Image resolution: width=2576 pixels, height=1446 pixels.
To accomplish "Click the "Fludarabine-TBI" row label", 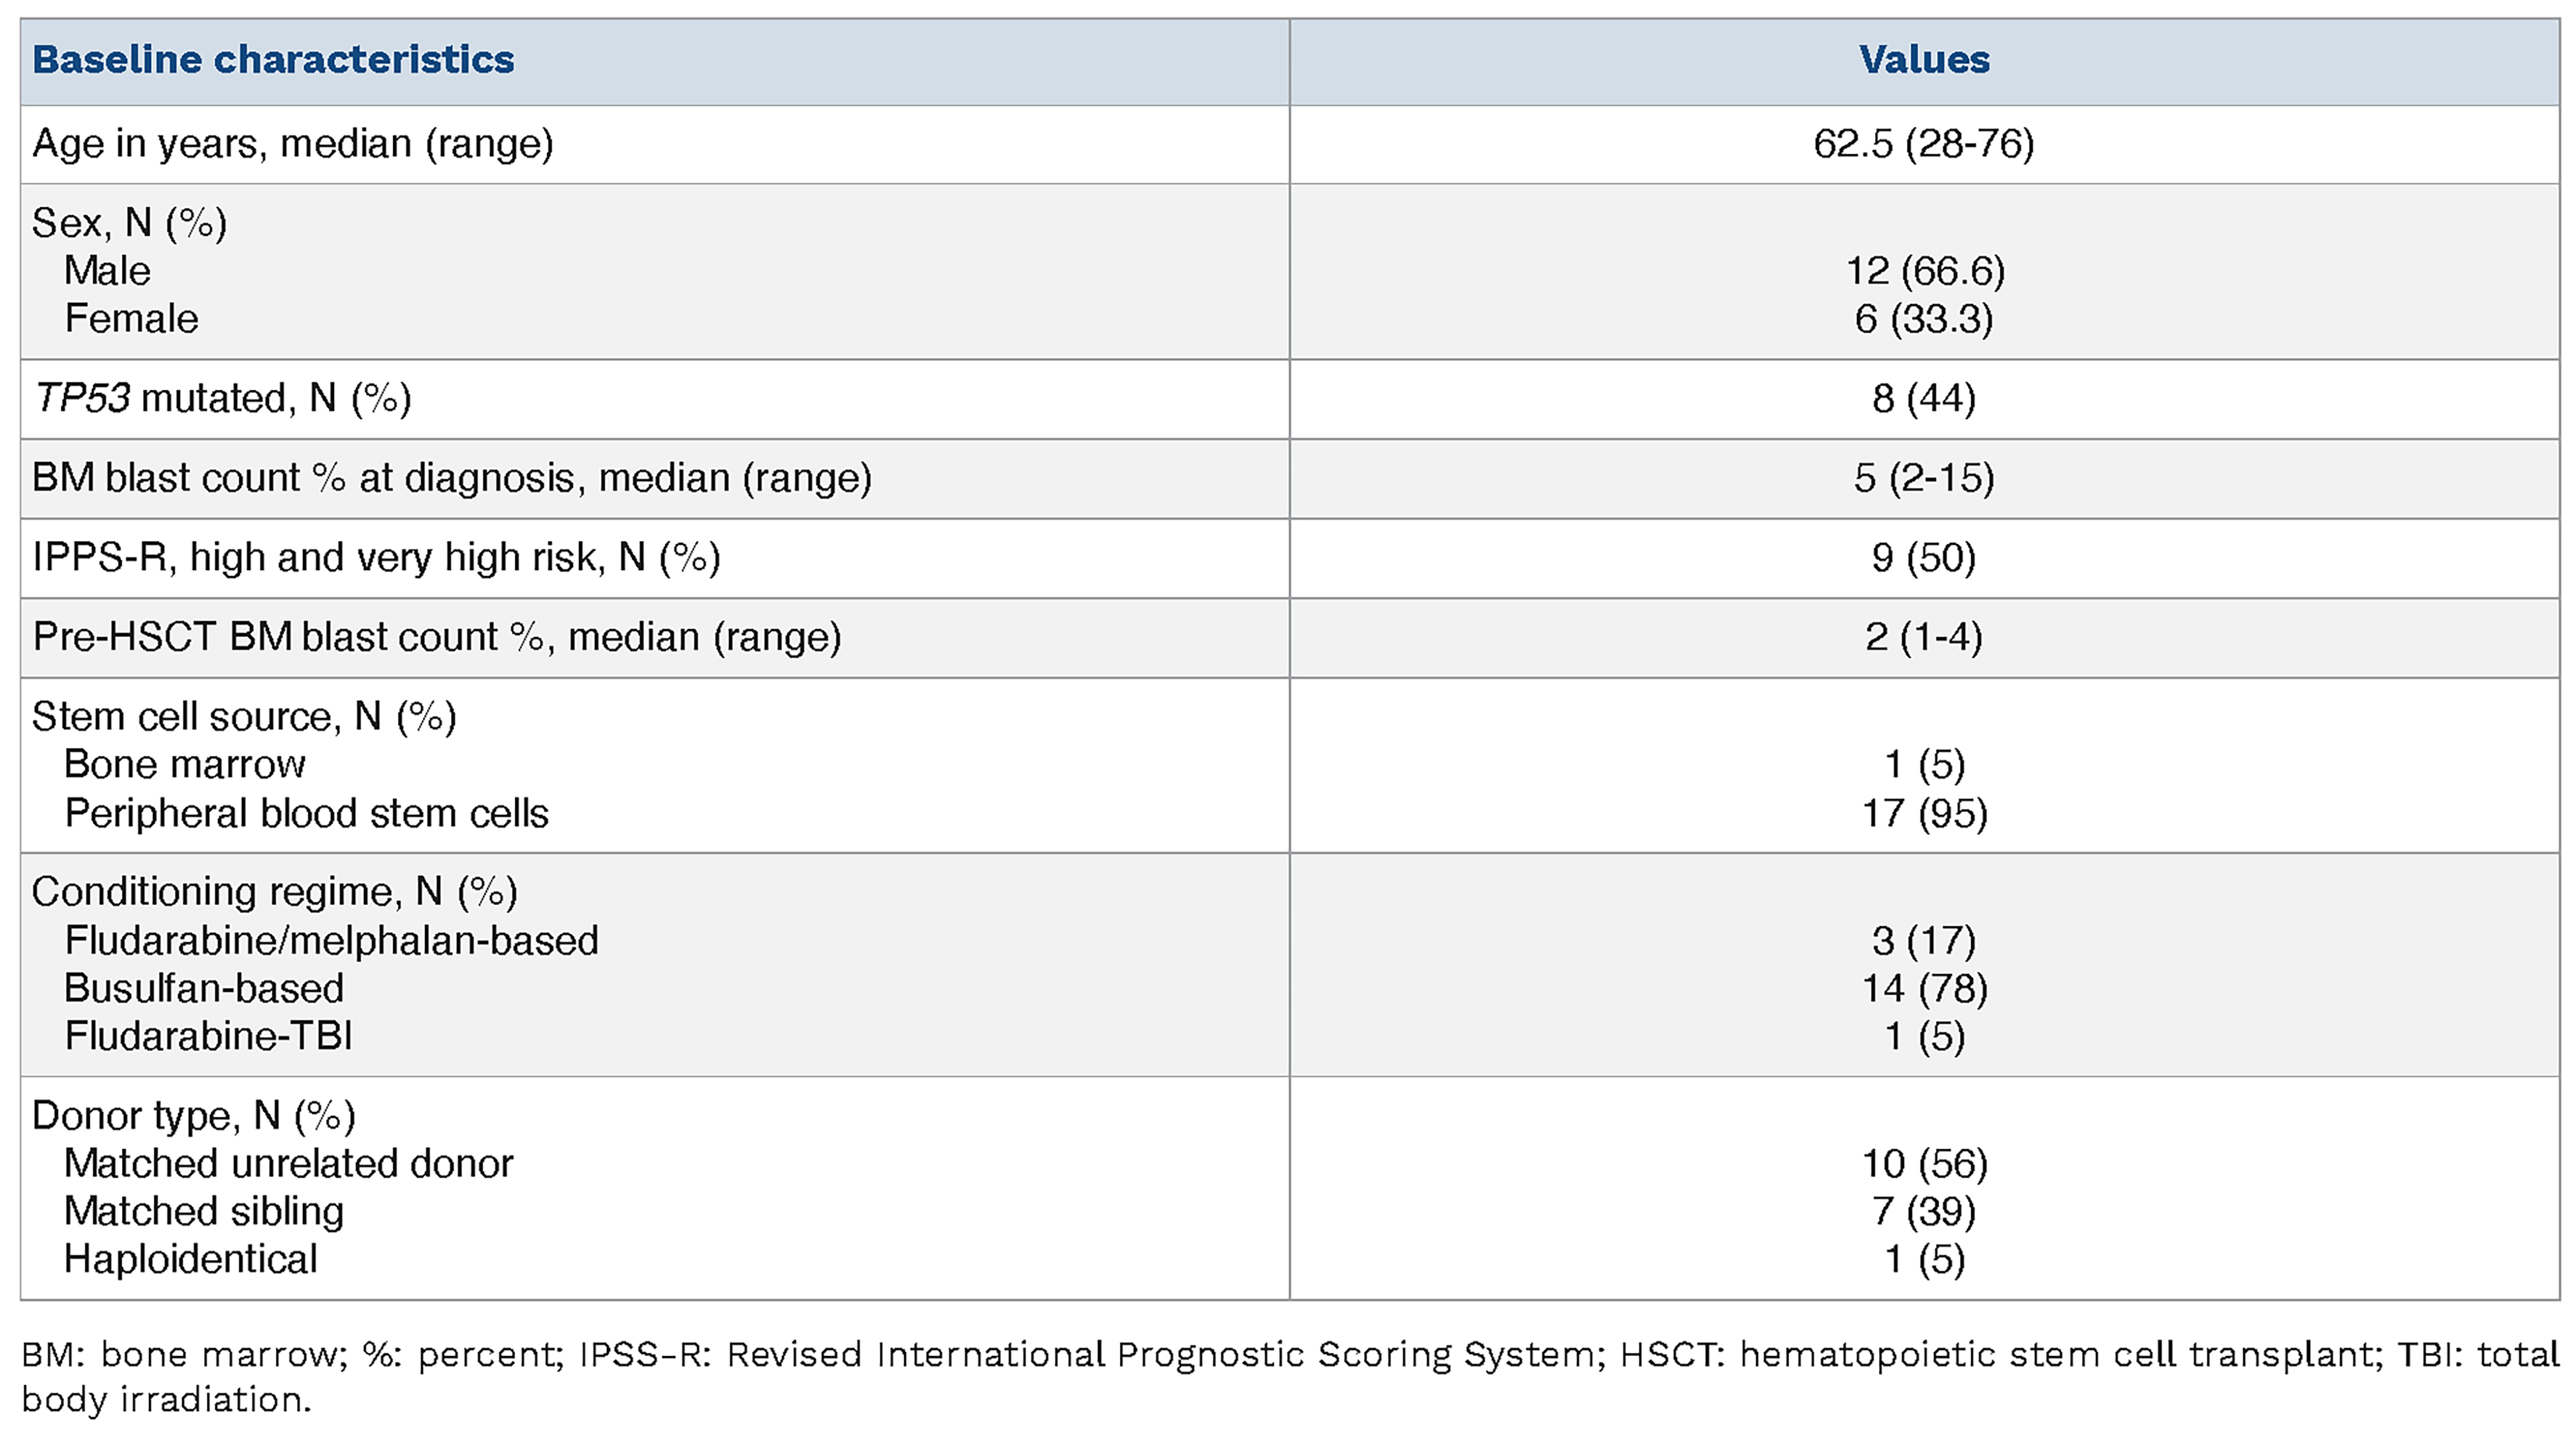I will [x=208, y=1036].
